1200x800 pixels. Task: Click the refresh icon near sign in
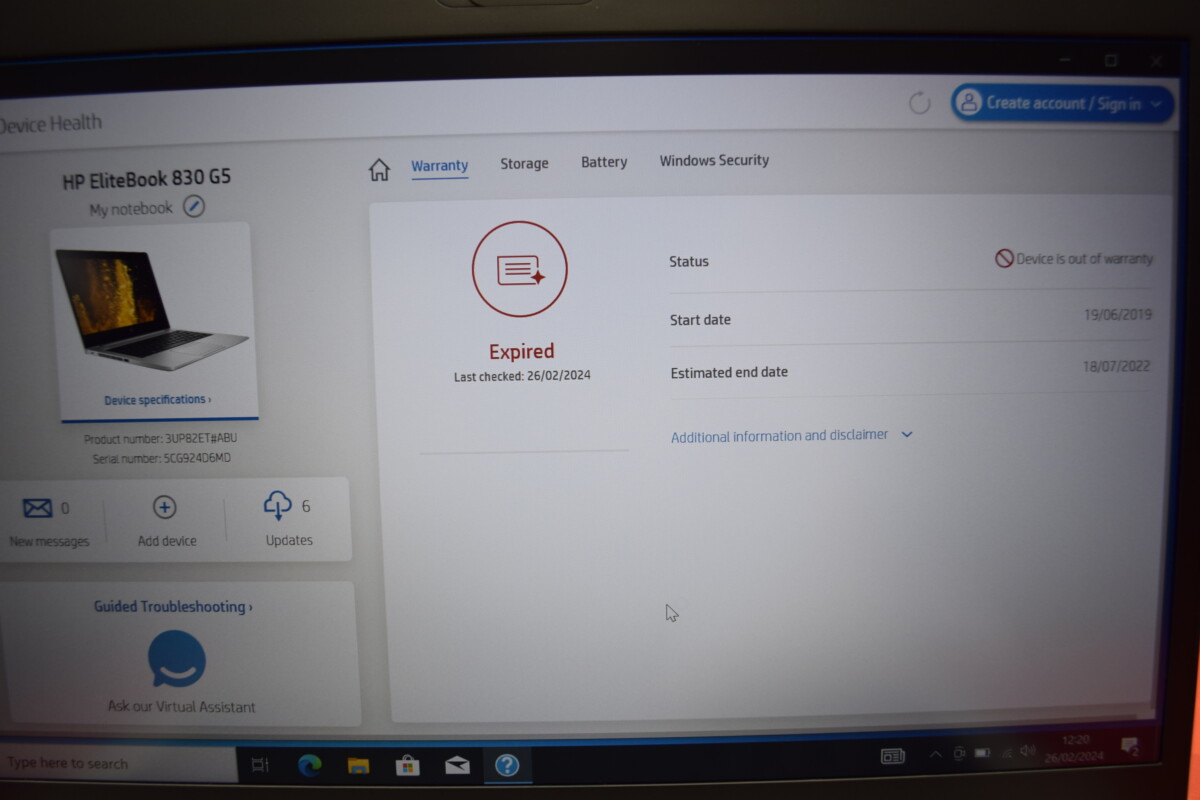click(x=919, y=102)
